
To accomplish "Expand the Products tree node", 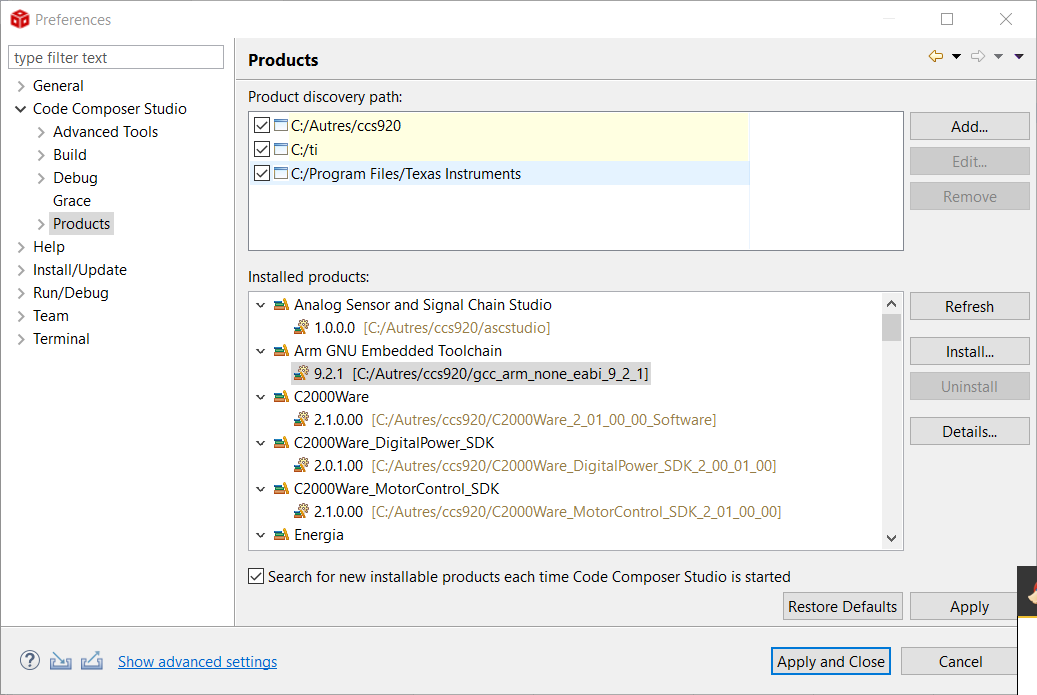I will [x=41, y=224].
